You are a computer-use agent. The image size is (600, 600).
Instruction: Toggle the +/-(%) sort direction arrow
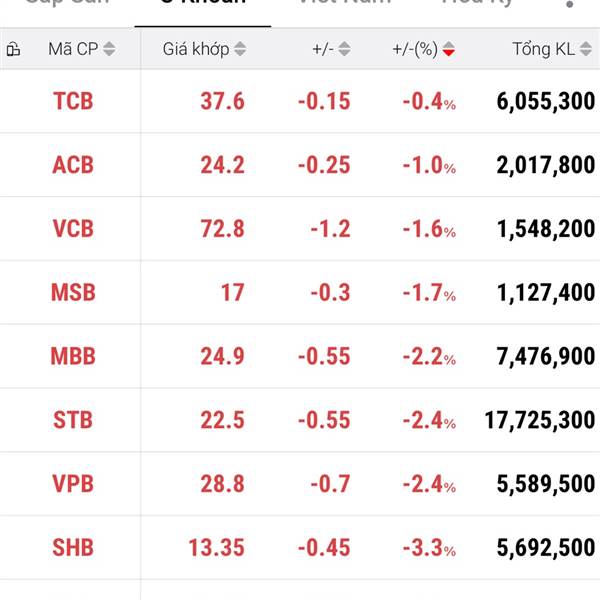tap(448, 49)
